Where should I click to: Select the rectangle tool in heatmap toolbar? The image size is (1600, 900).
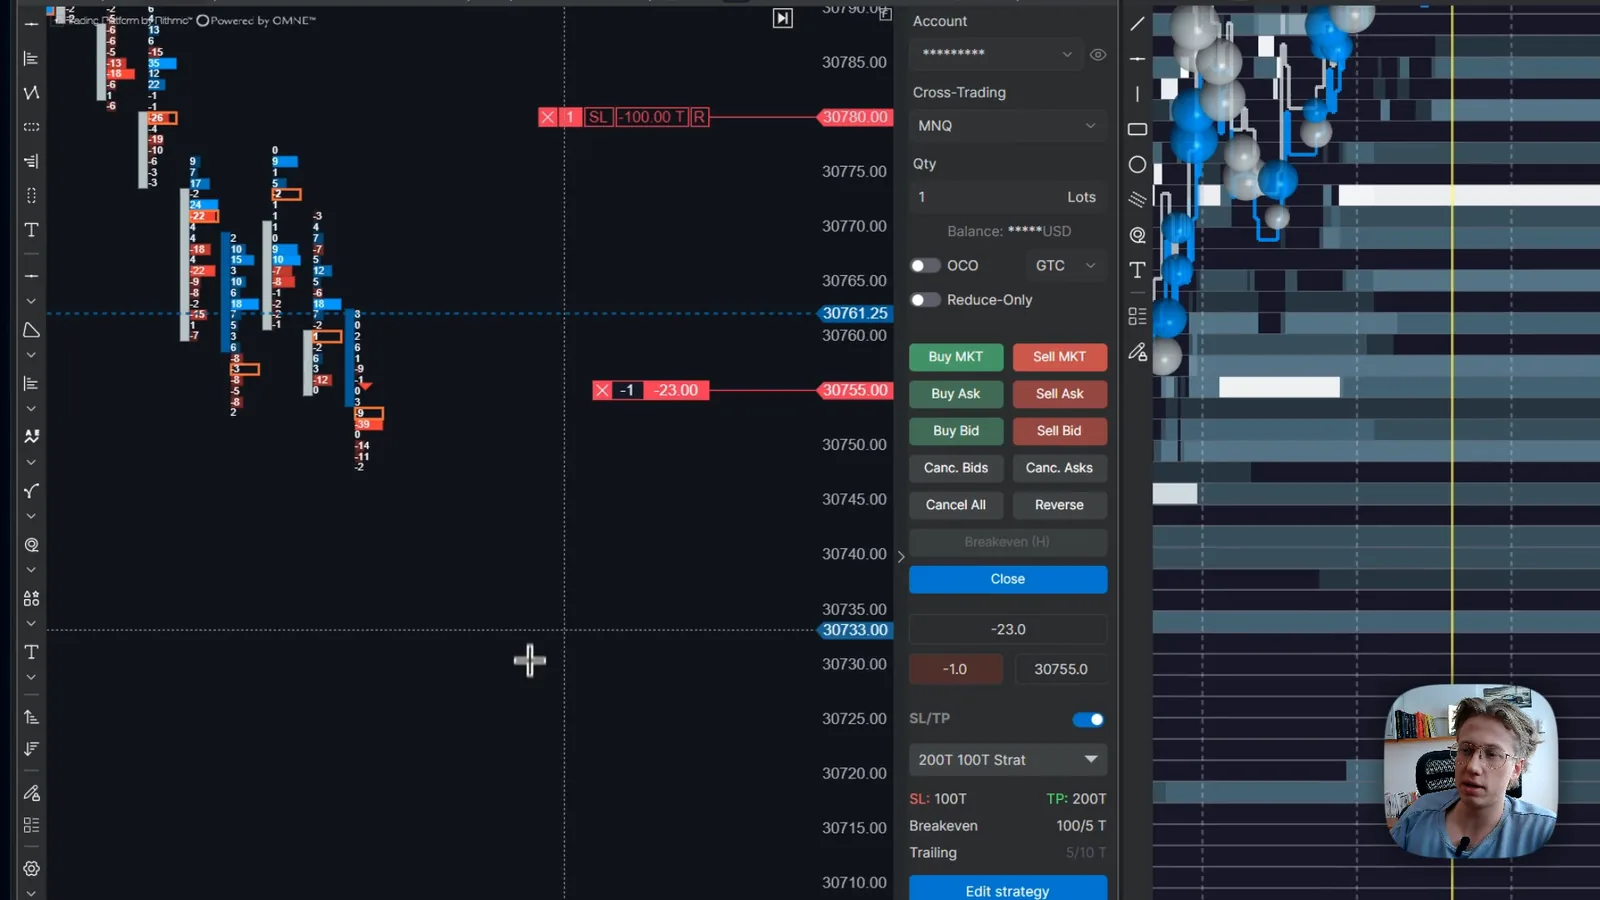click(1137, 129)
